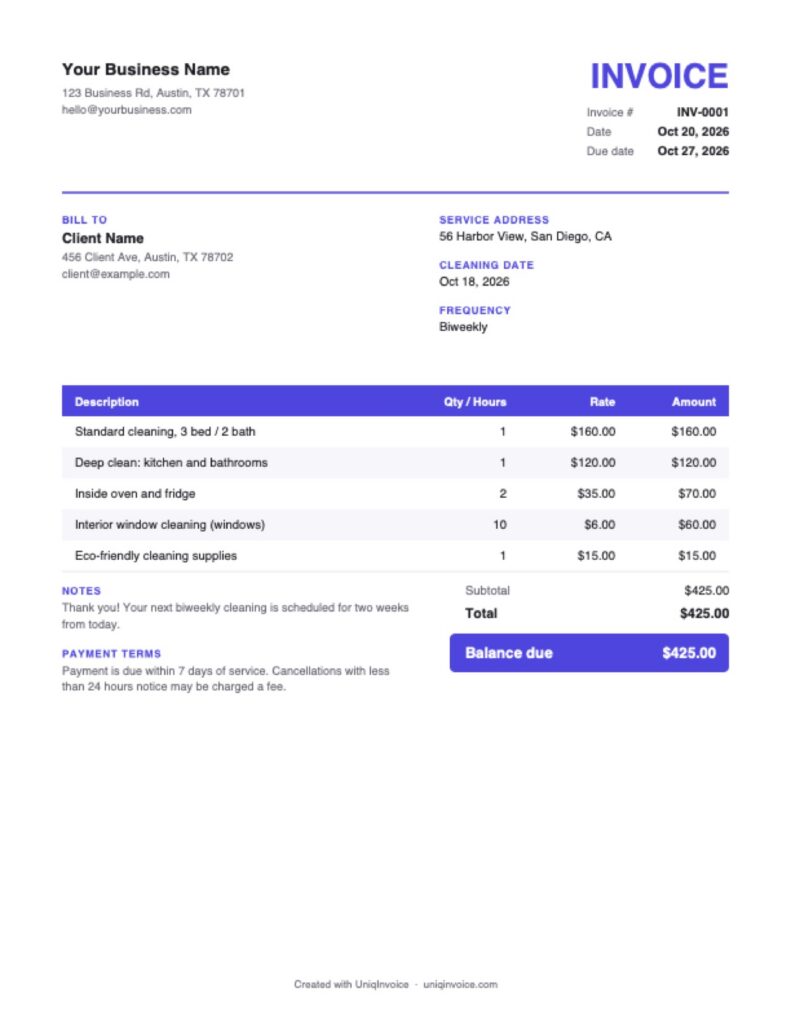Screen dimensions: 791x1024
Task: Click the 'Qty / Hours' column header
Action: [x=475, y=402]
